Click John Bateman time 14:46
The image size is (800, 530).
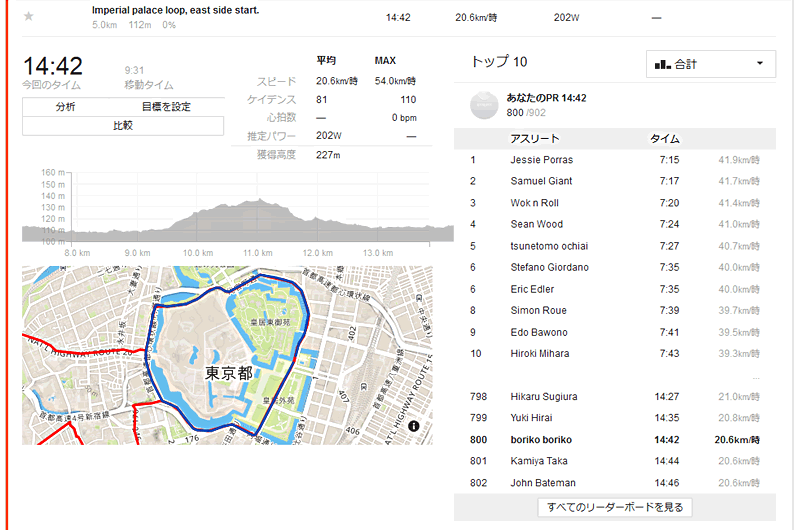(666, 483)
